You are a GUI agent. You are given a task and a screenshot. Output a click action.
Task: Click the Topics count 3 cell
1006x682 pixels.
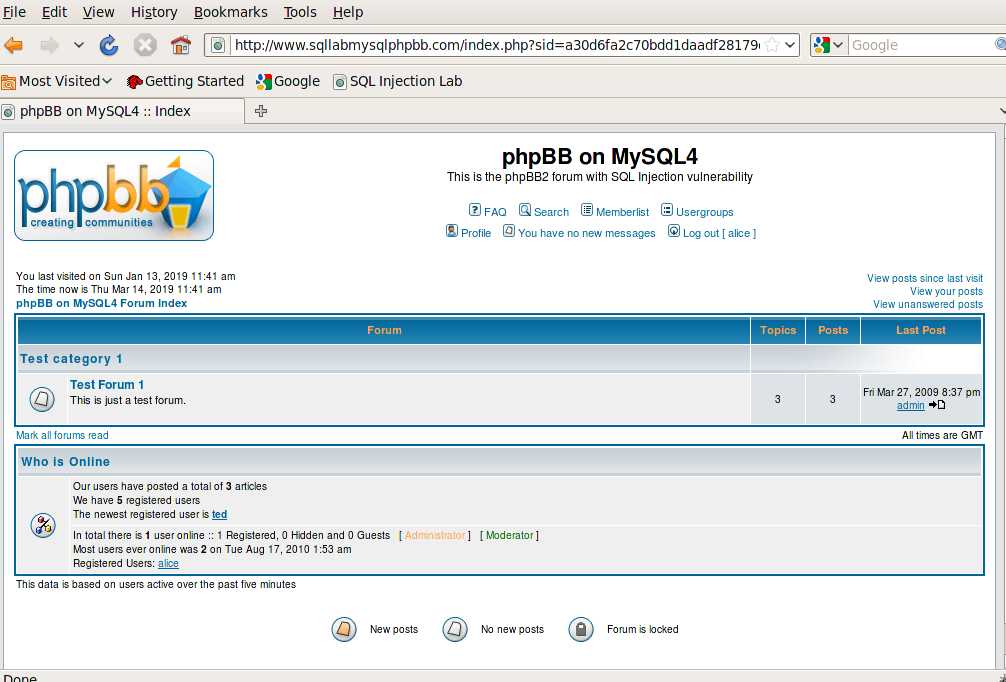point(778,399)
